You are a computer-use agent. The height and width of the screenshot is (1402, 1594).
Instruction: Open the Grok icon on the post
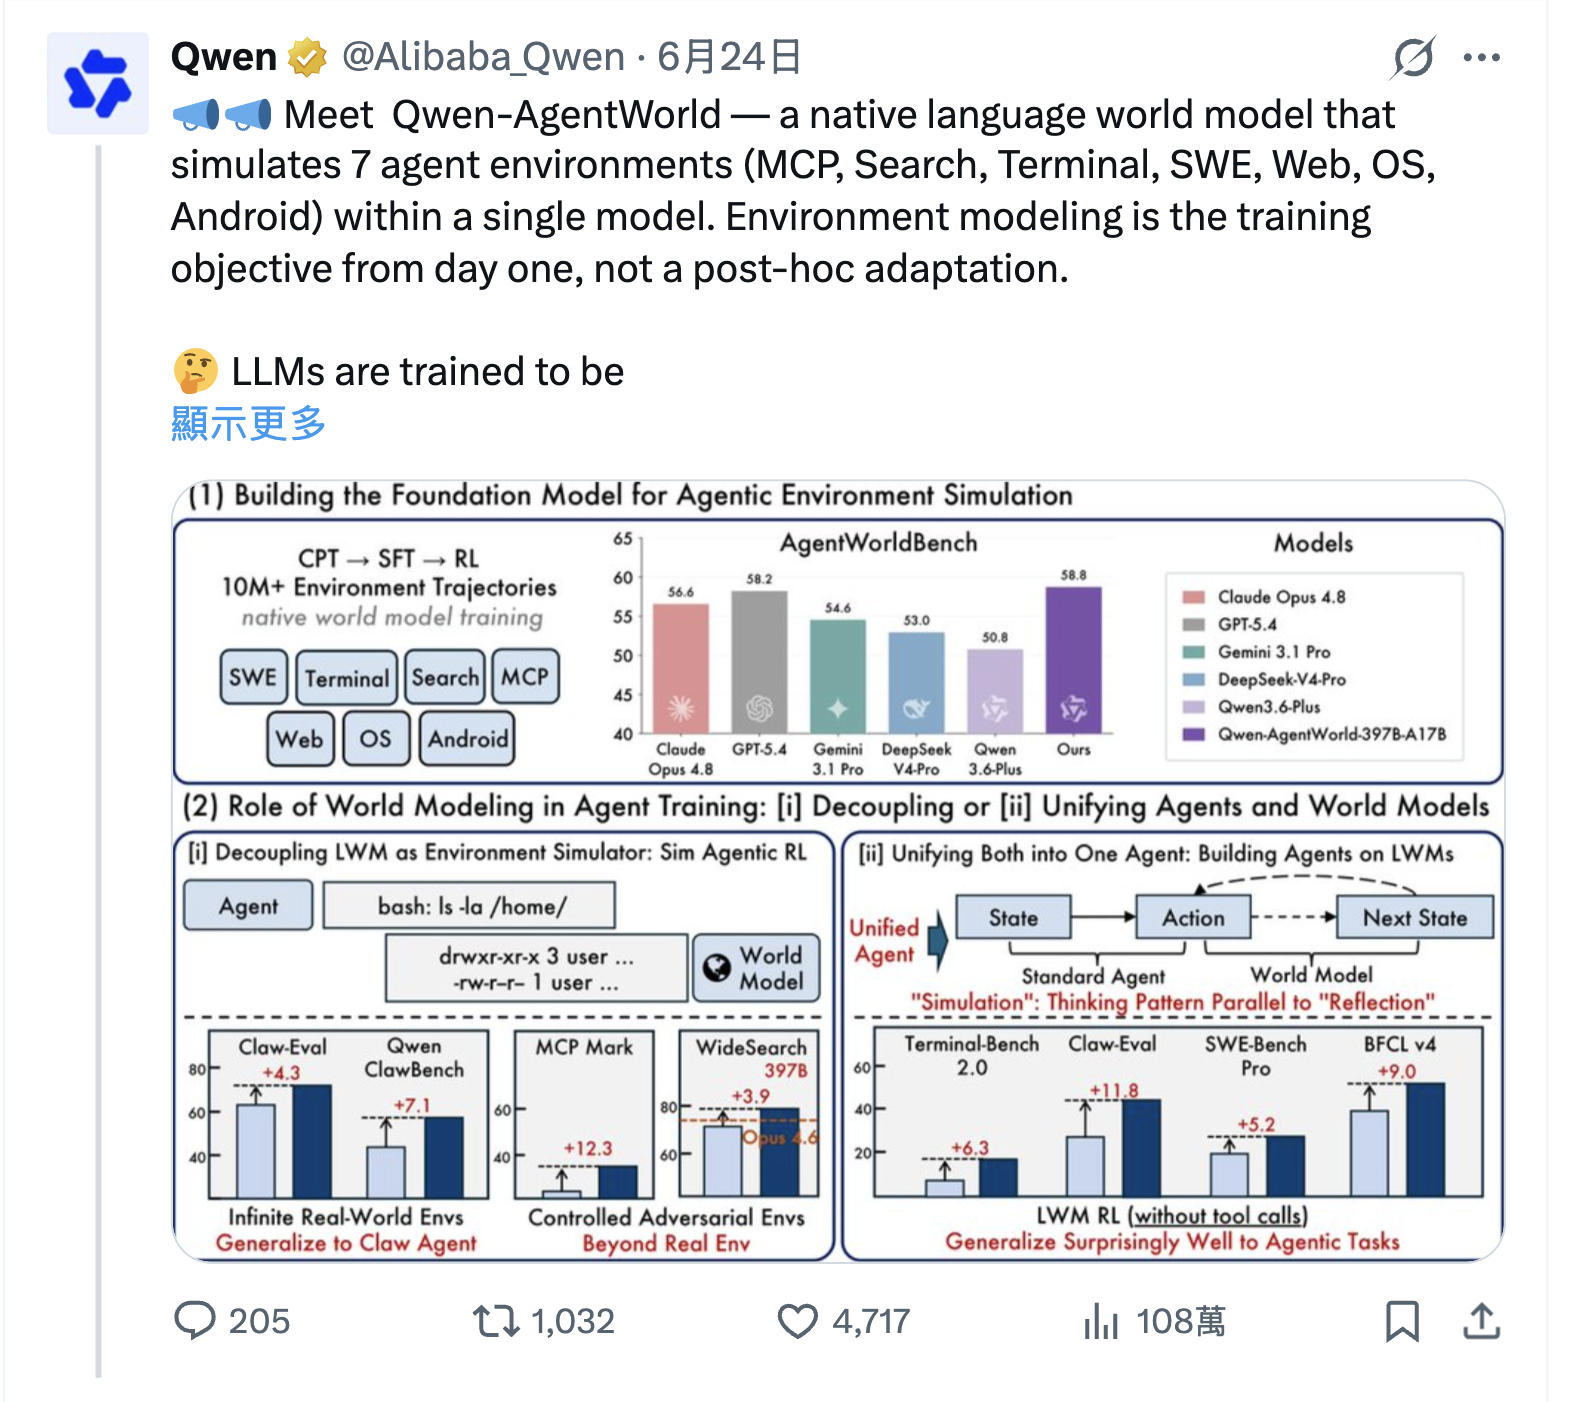(1413, 58)
